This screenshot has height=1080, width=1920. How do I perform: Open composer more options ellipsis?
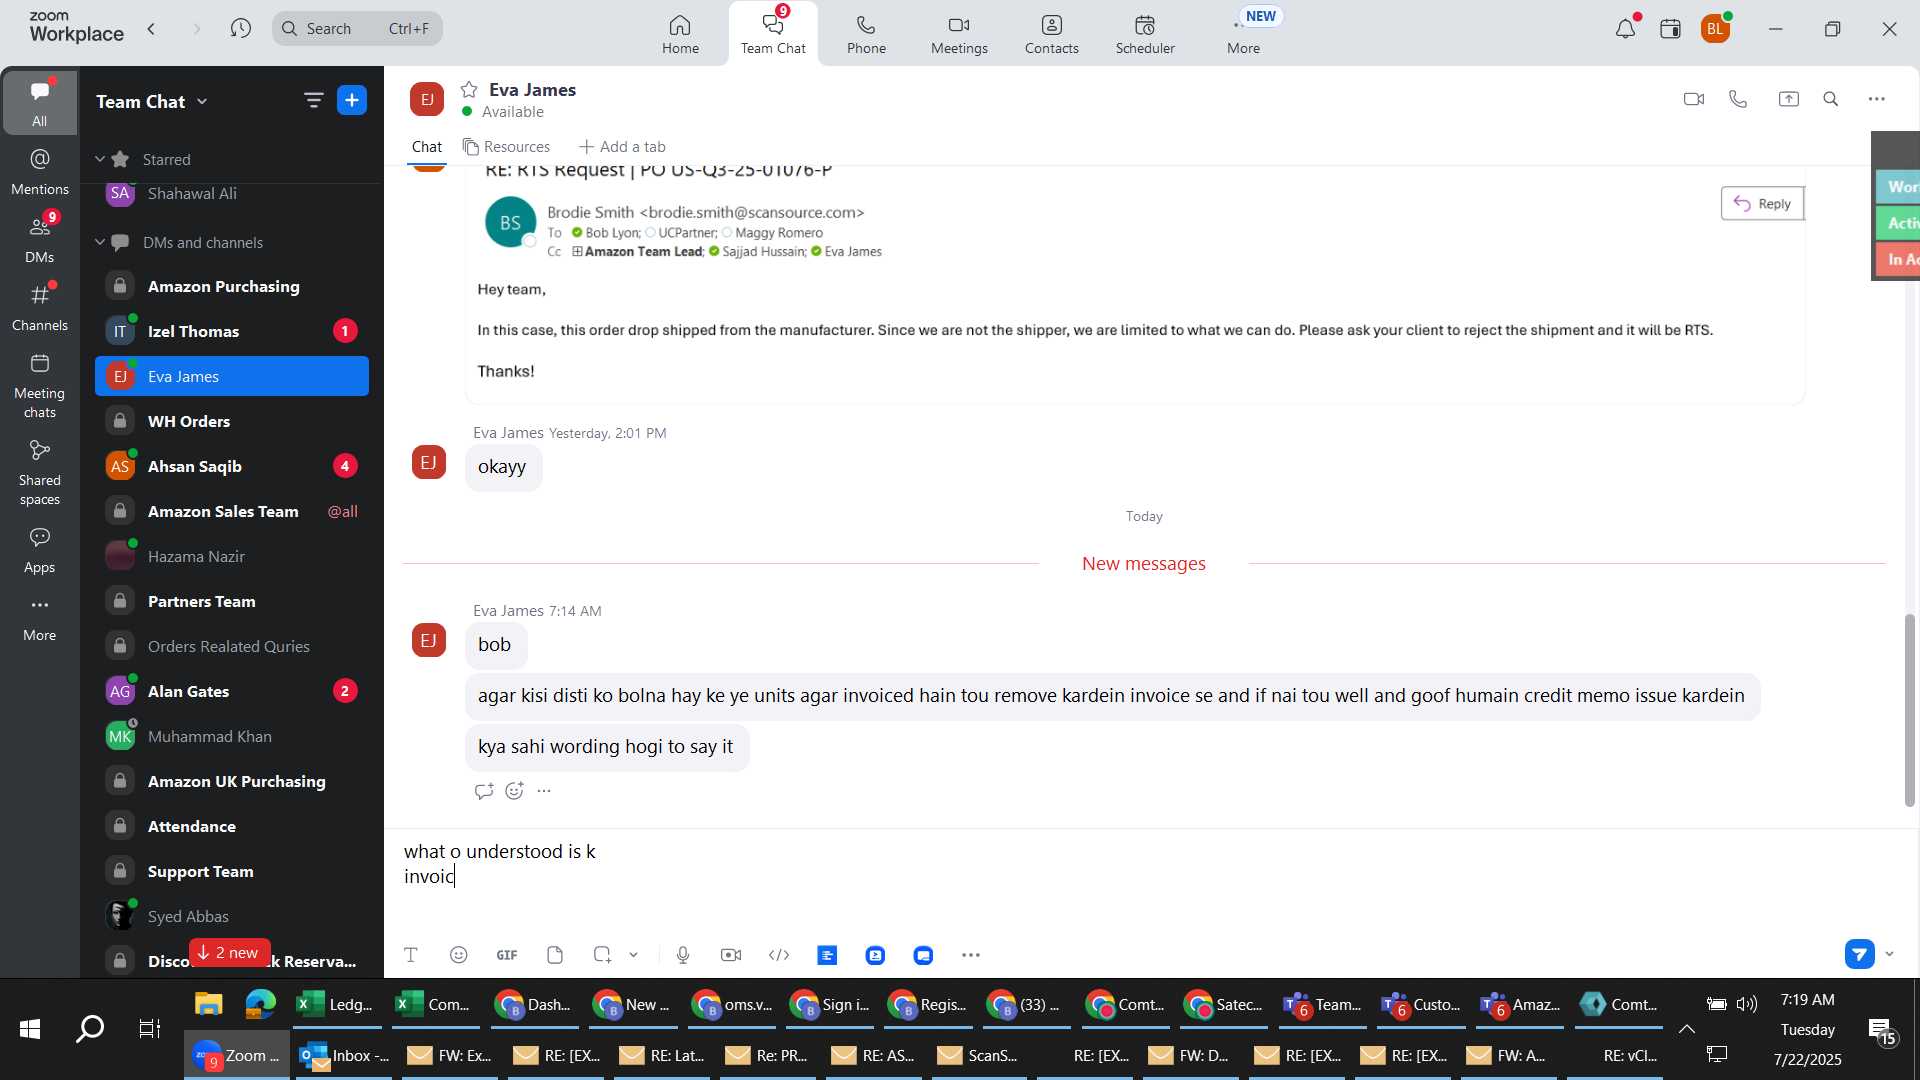[x=971, y=955]
